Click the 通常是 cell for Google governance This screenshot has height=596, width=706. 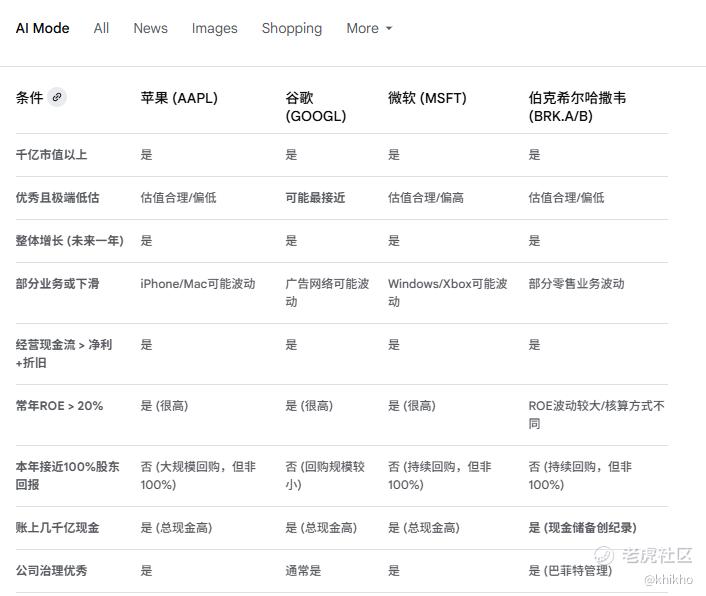[x=303, y=571]
